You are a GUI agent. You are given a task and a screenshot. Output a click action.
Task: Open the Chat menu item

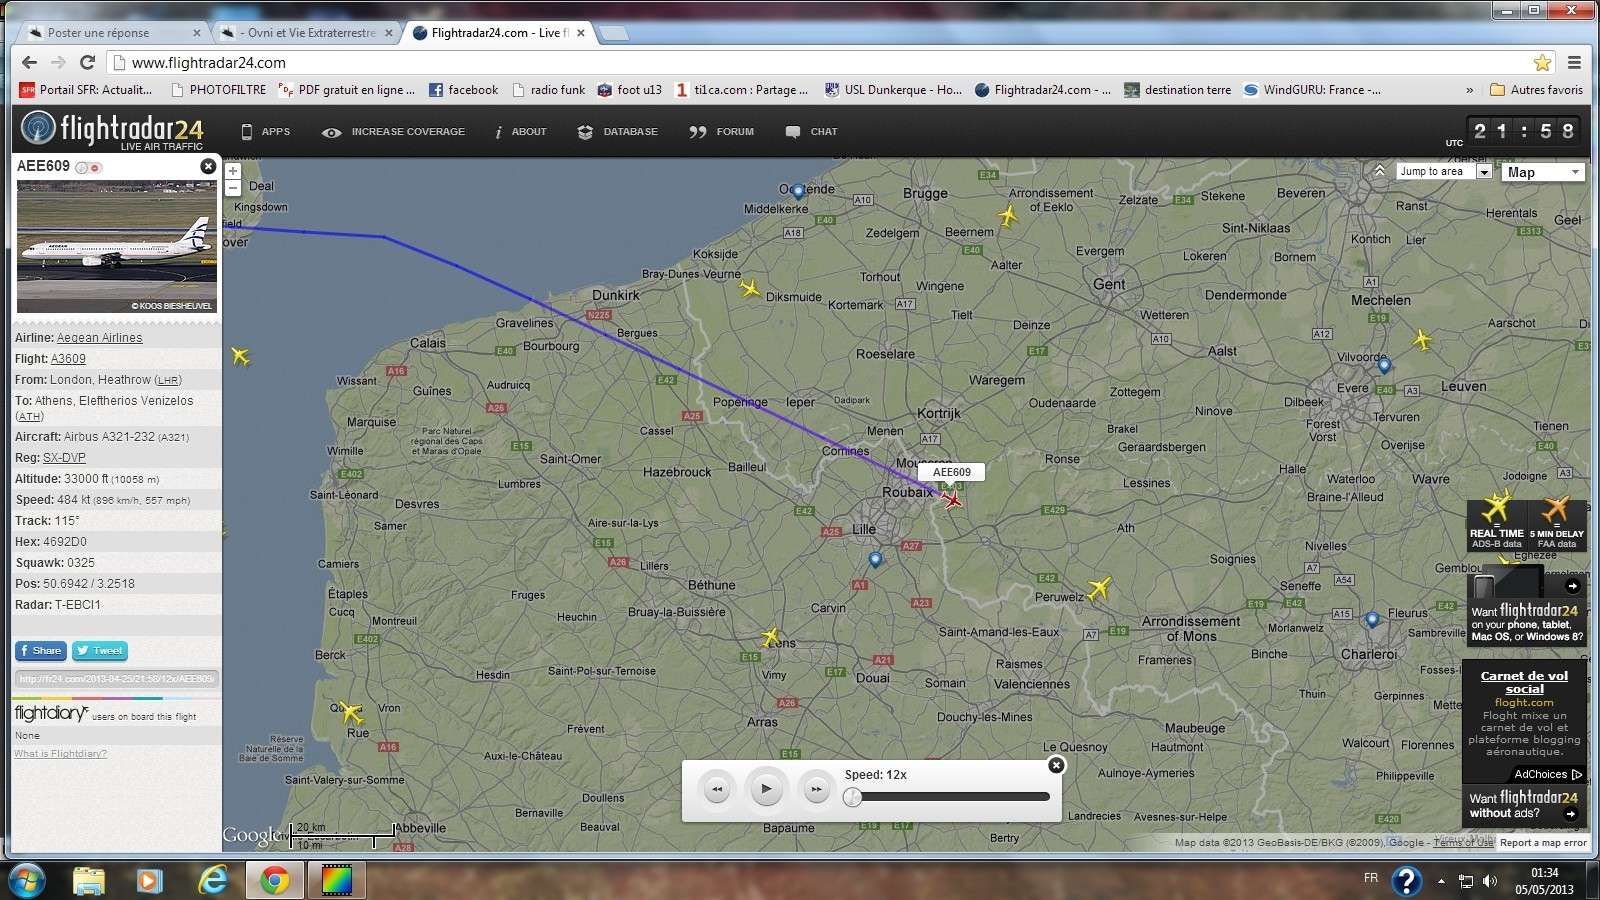click(812, 132)
